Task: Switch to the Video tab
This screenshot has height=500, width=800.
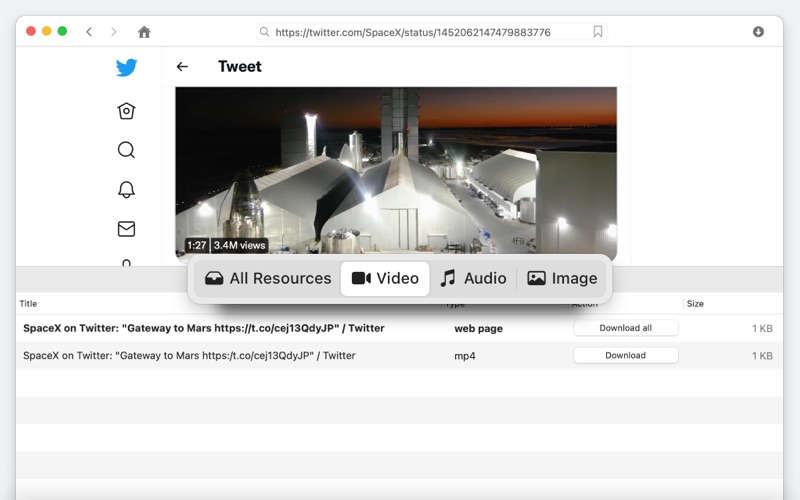Action: (385, 278)
